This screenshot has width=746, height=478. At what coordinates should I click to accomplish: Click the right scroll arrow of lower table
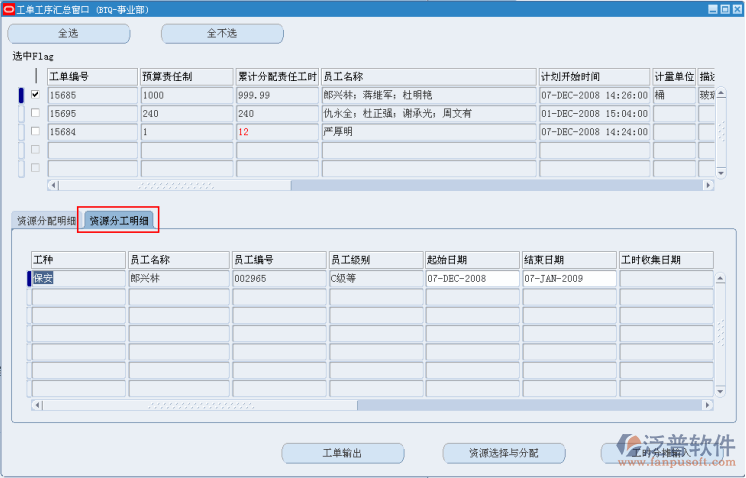point(708,405)
